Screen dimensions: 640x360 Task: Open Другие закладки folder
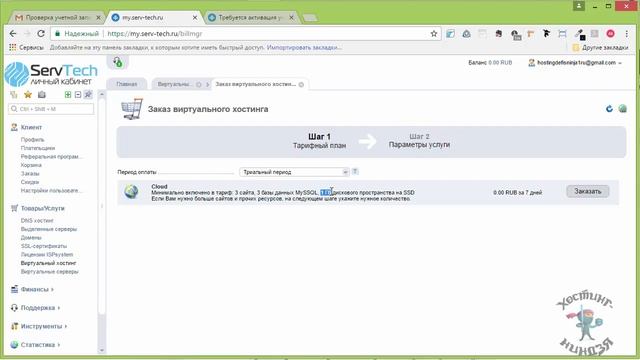[x=600, y=48]
